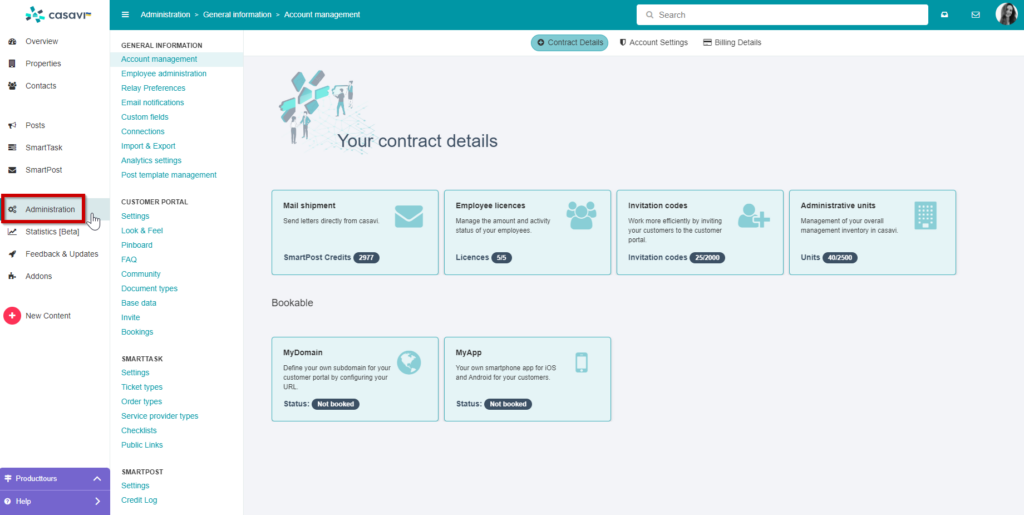Switch to the Billing Details tab
Screen dimensions: 1024x515
[732, 43]
